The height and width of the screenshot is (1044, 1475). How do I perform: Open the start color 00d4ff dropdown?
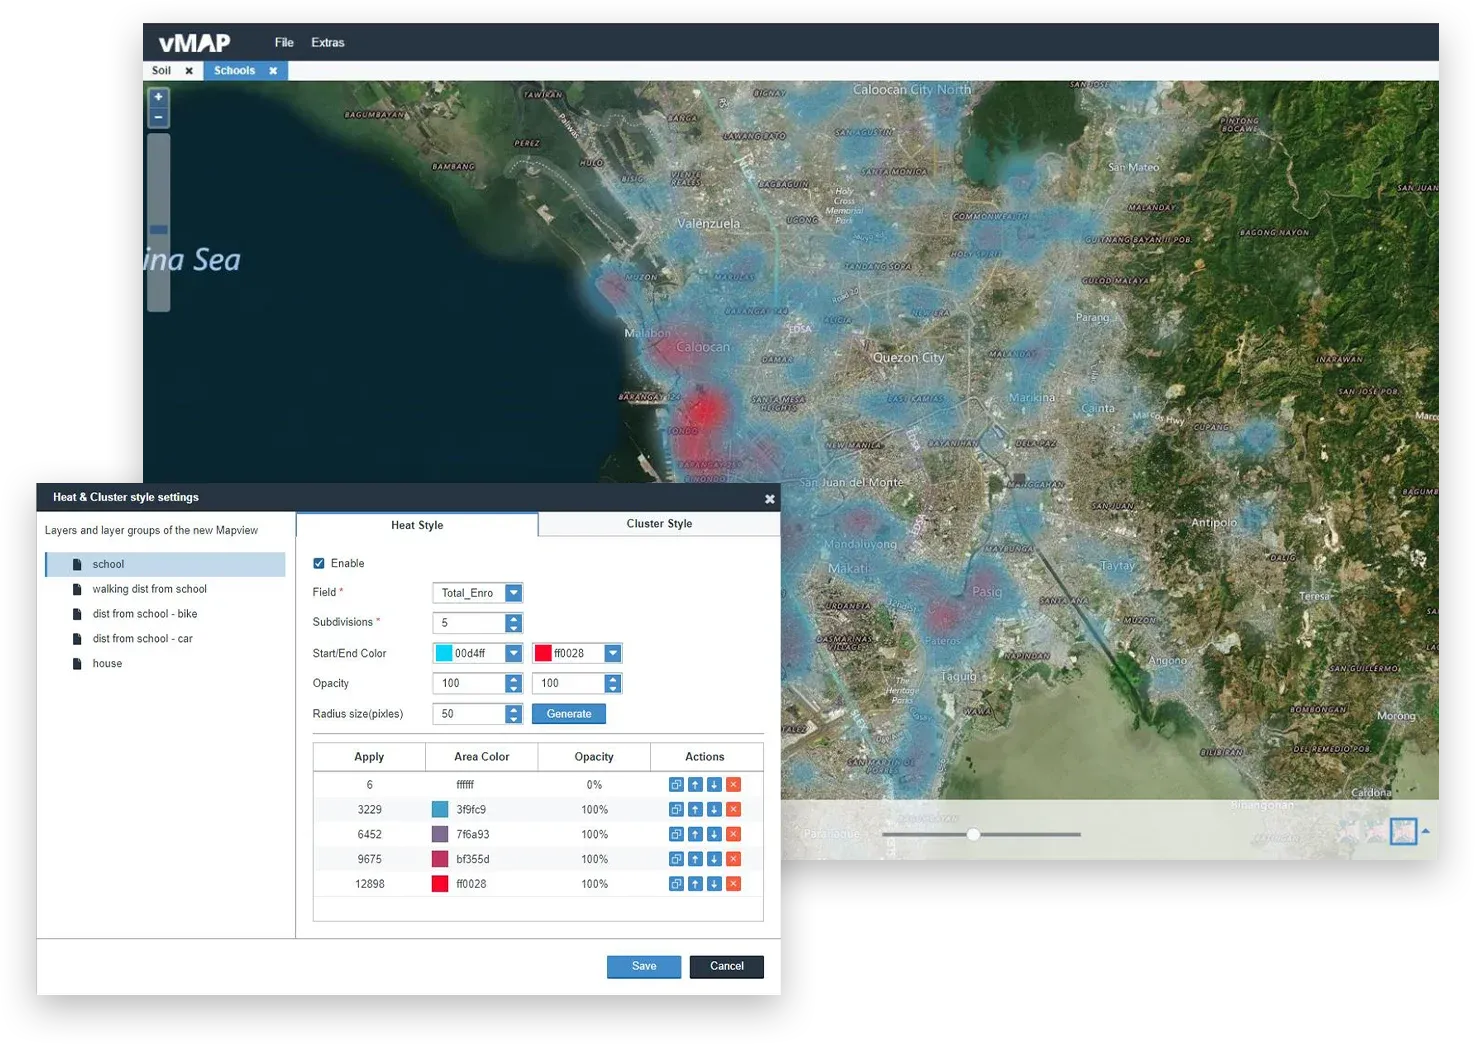click(x=513, y=653)
